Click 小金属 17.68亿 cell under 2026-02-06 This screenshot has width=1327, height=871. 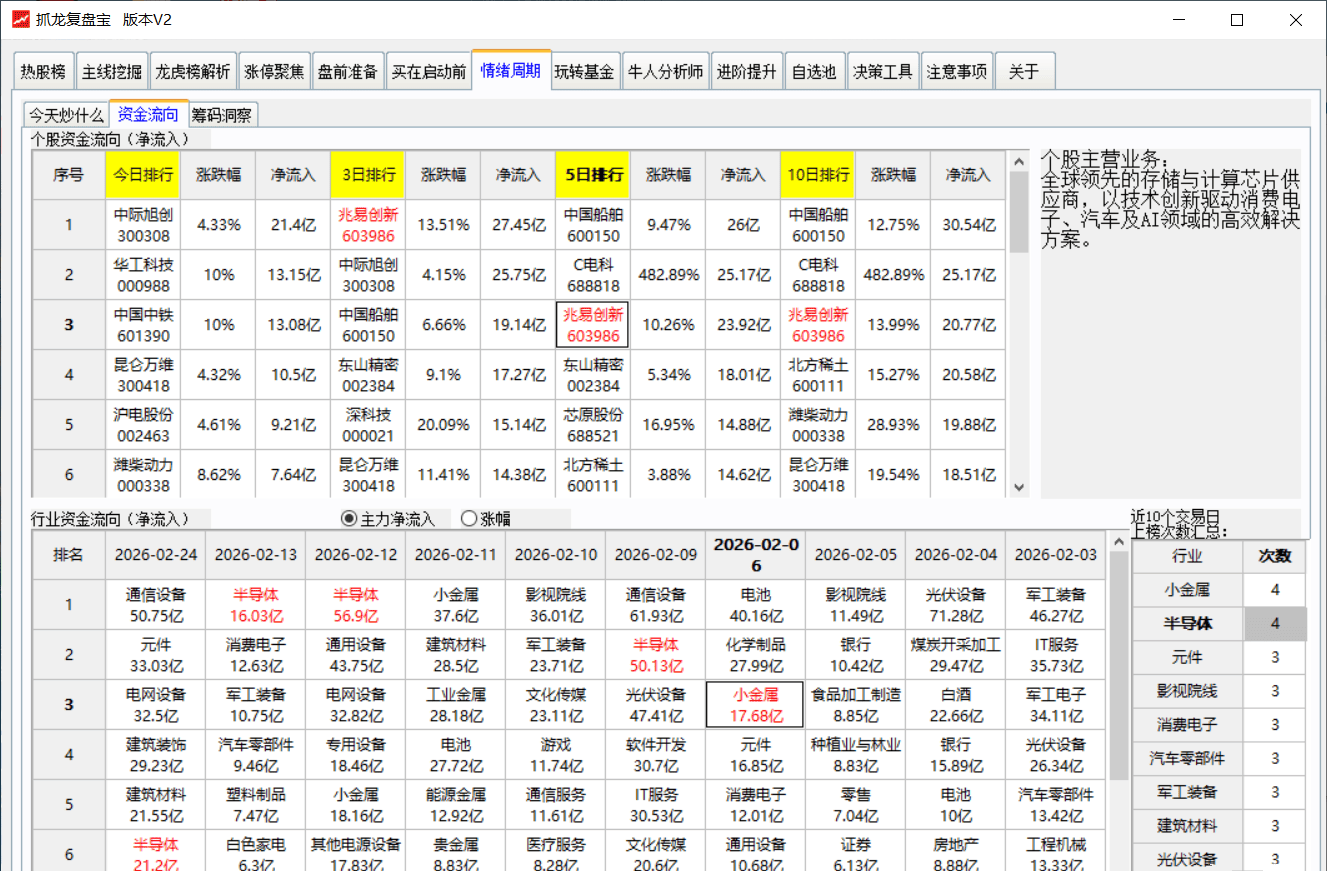click(755, 705)
